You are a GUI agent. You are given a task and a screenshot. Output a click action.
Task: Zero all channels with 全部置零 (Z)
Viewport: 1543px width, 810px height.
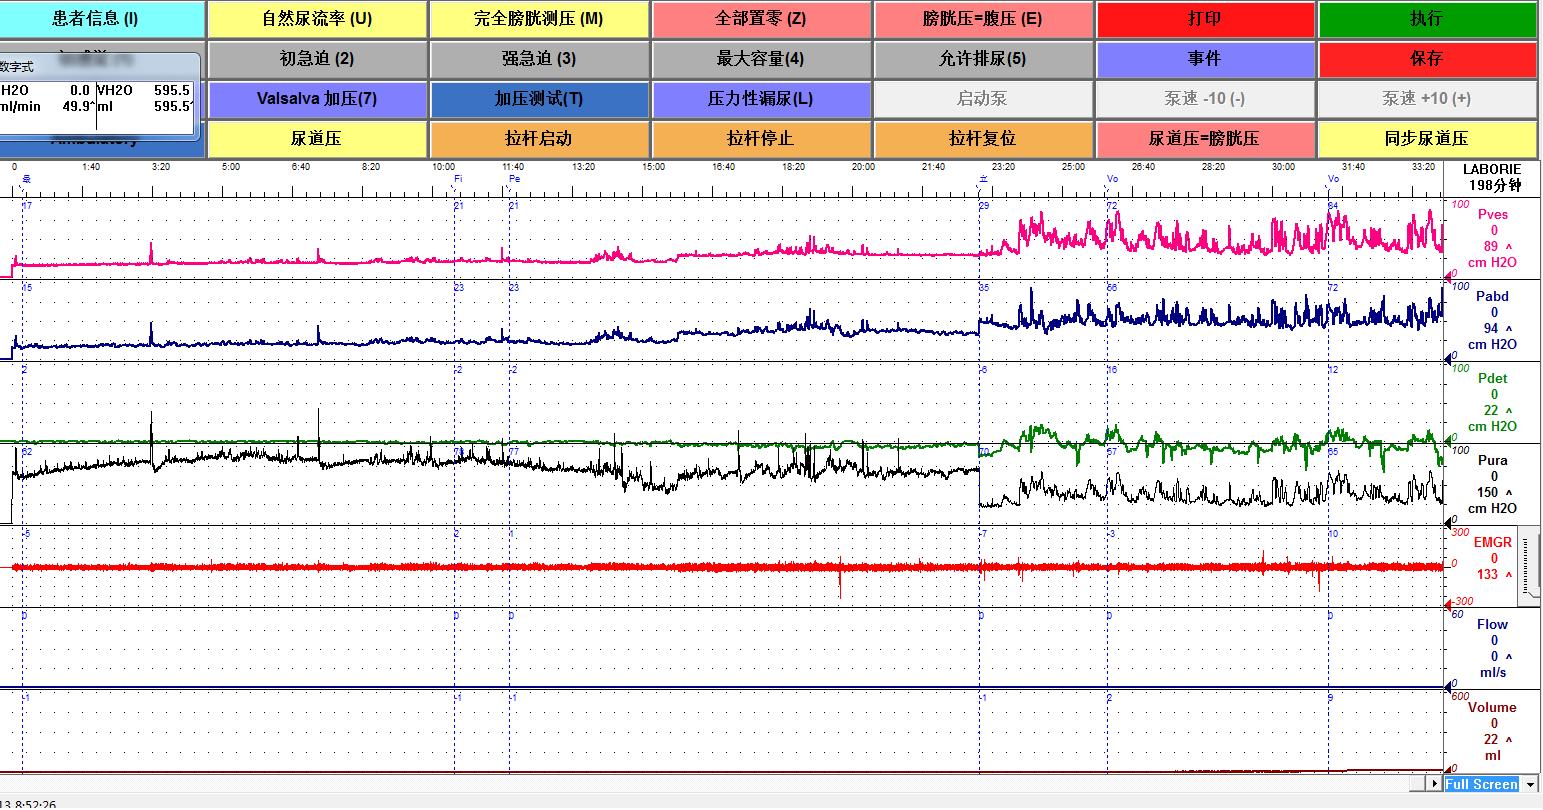coord(761,19)
